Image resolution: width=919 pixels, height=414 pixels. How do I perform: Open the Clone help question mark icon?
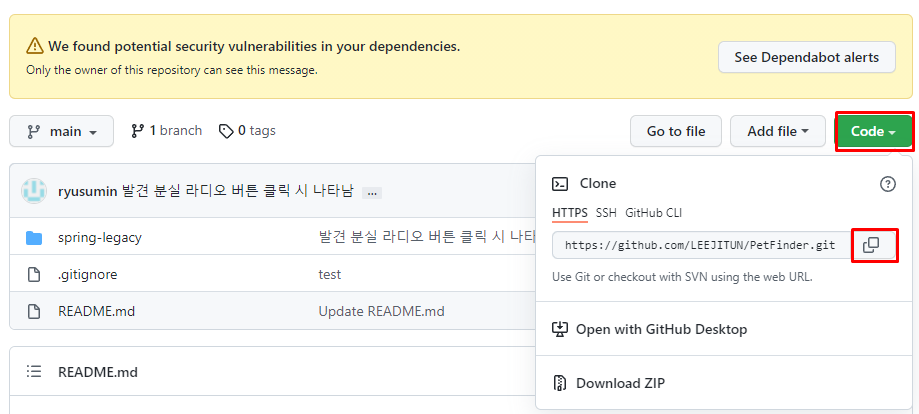888,184
